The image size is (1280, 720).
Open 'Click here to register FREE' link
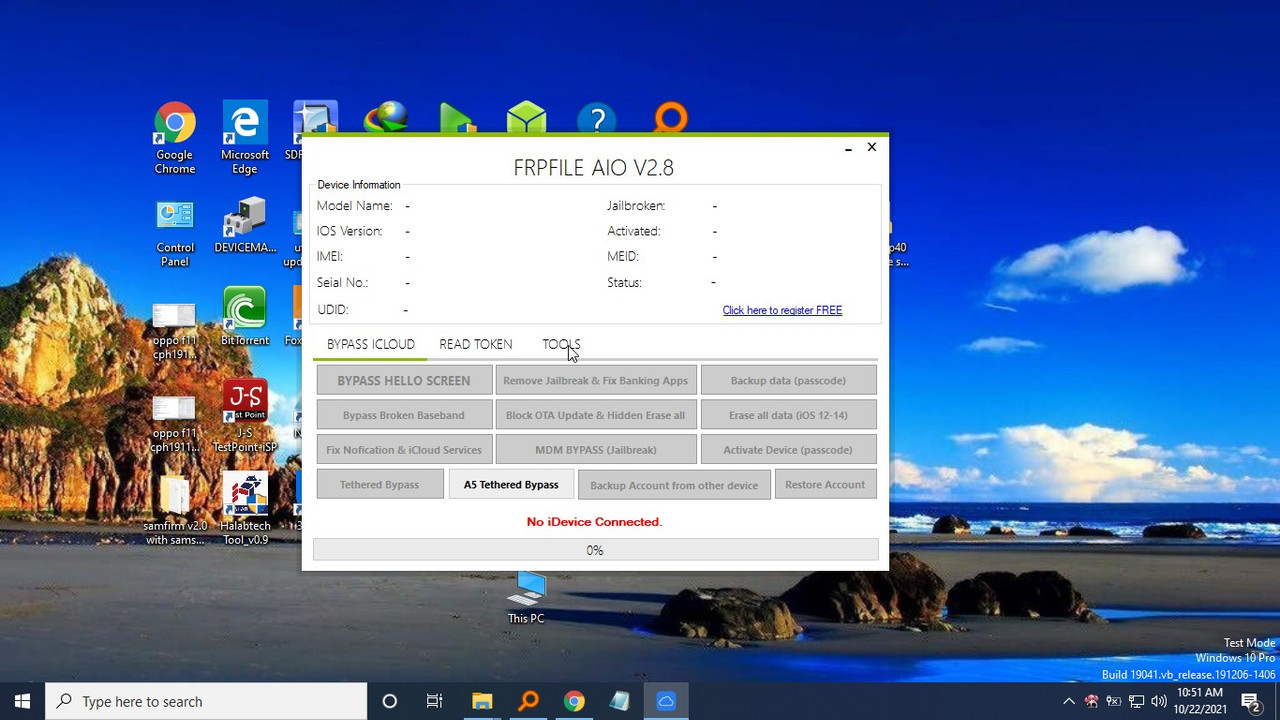click(782, 310)
